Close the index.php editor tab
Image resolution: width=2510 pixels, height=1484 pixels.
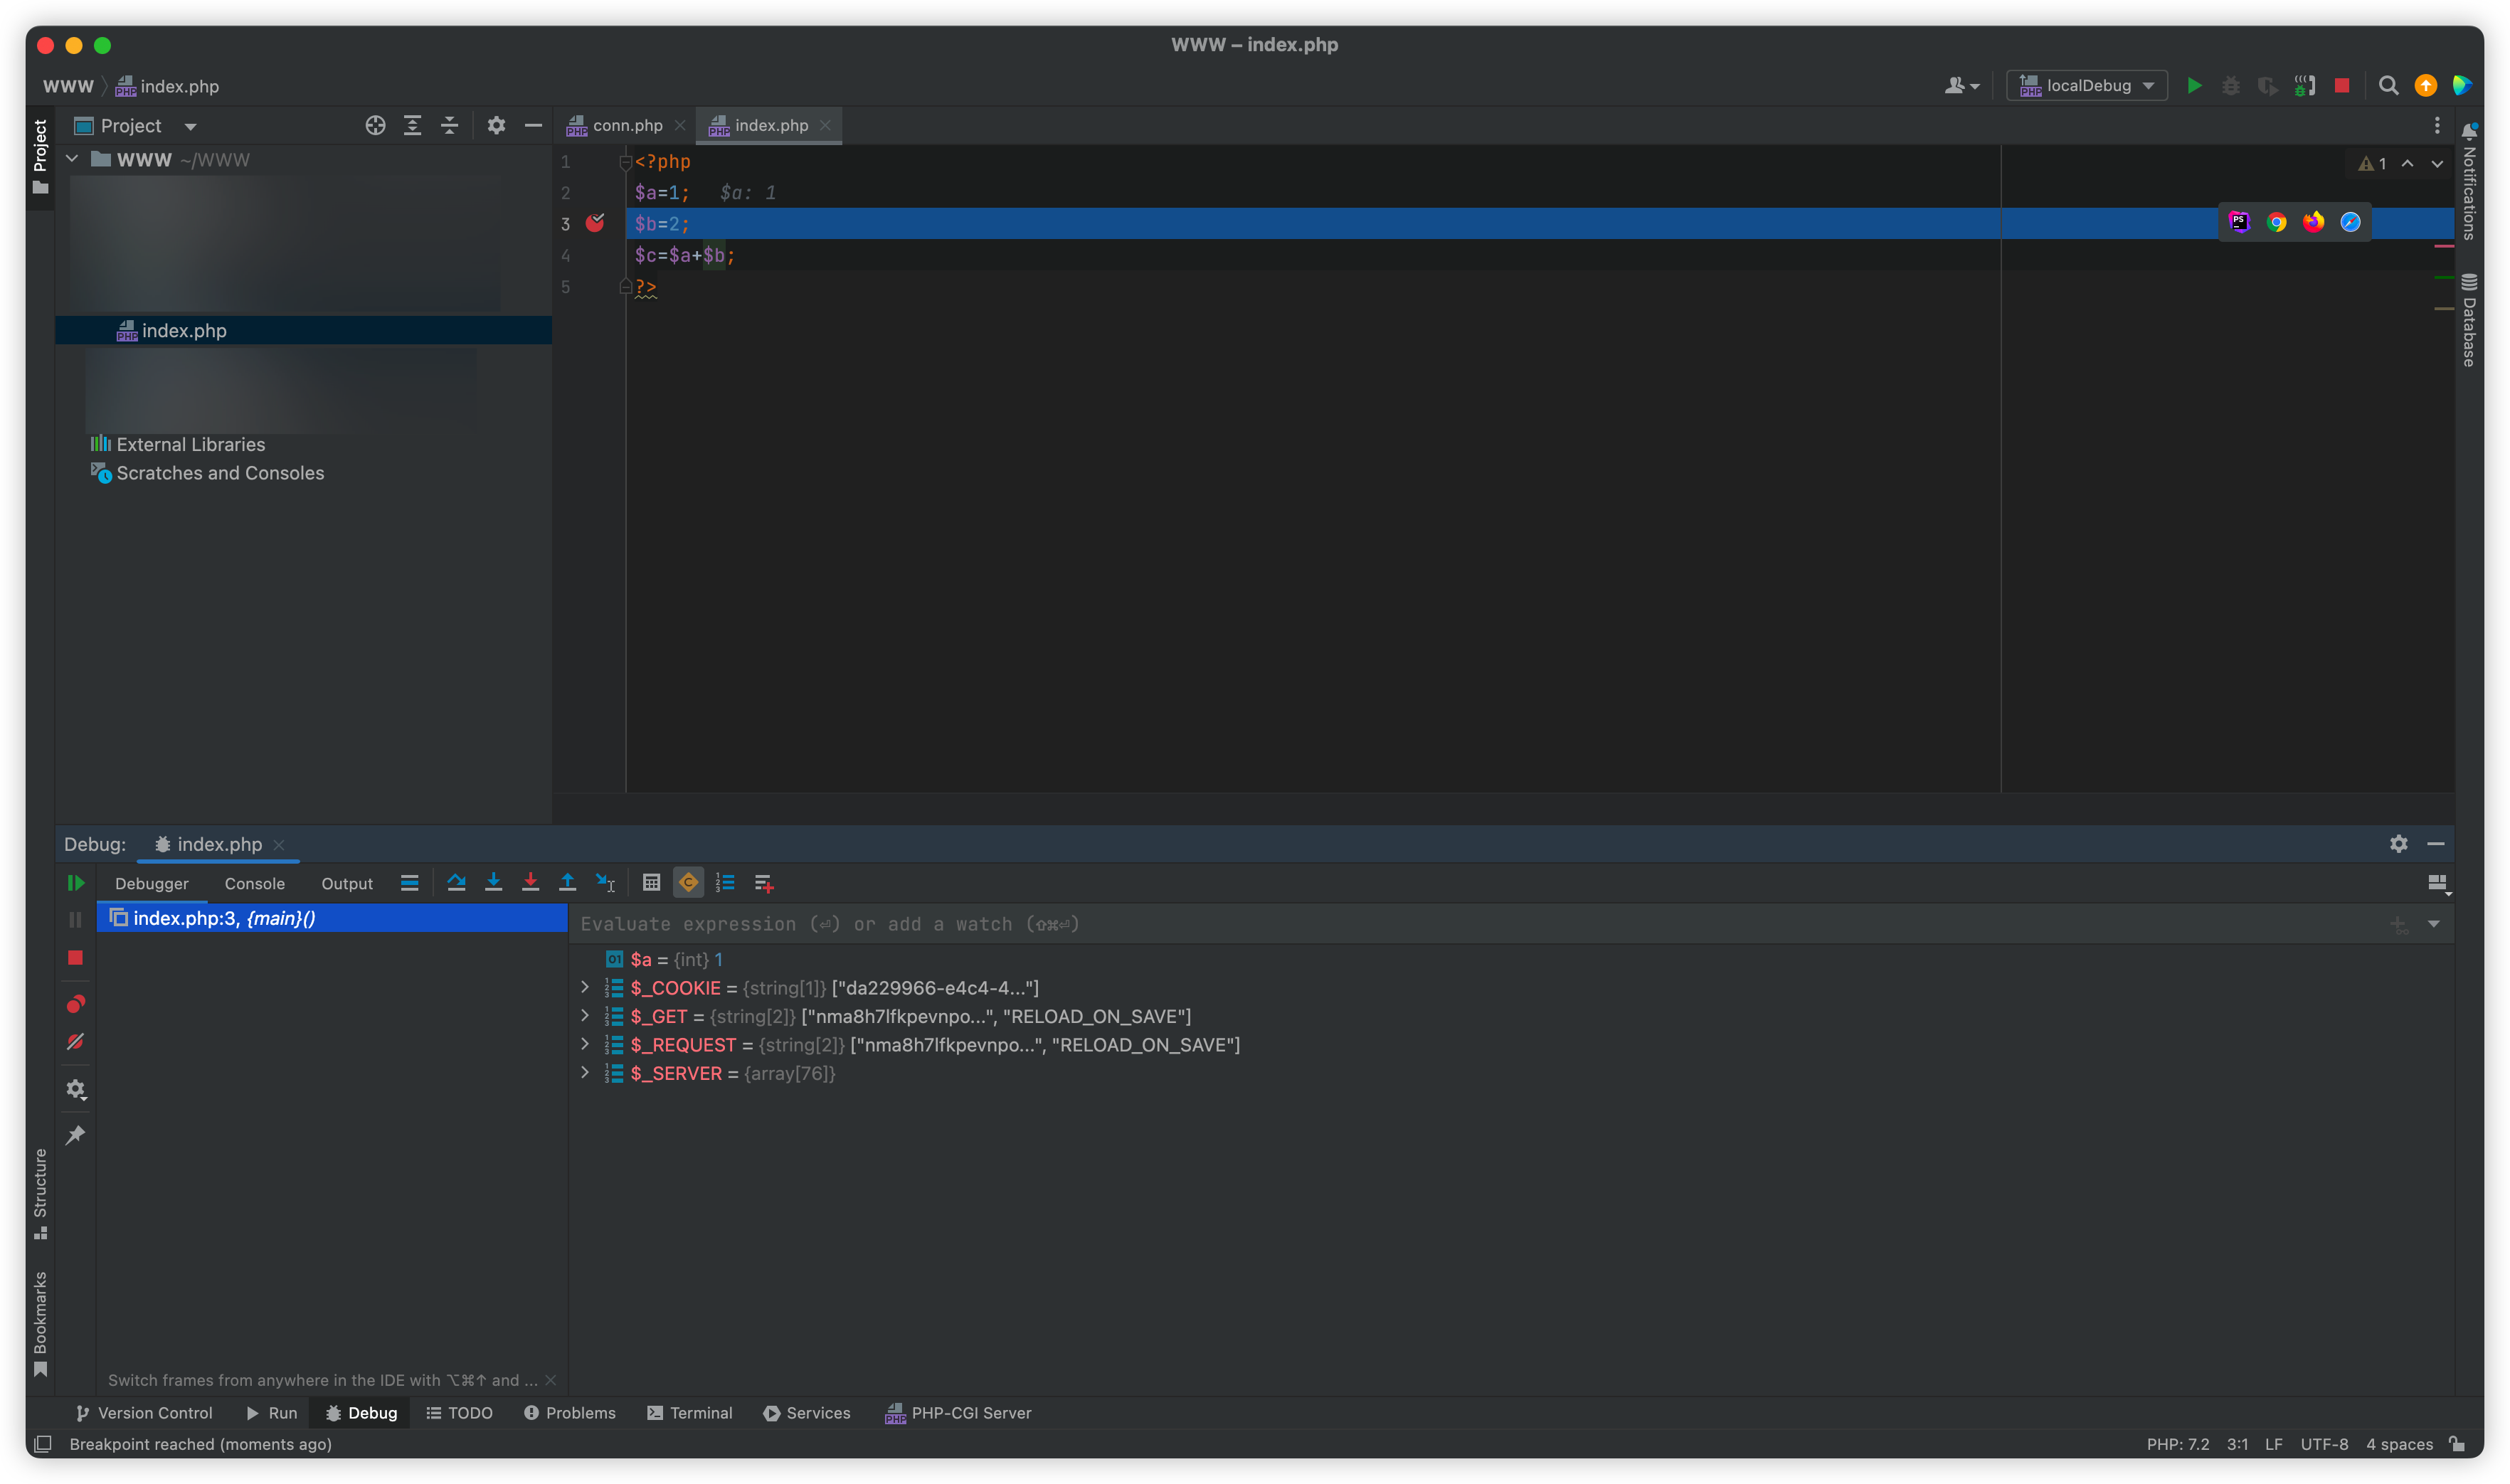[825, 126]
